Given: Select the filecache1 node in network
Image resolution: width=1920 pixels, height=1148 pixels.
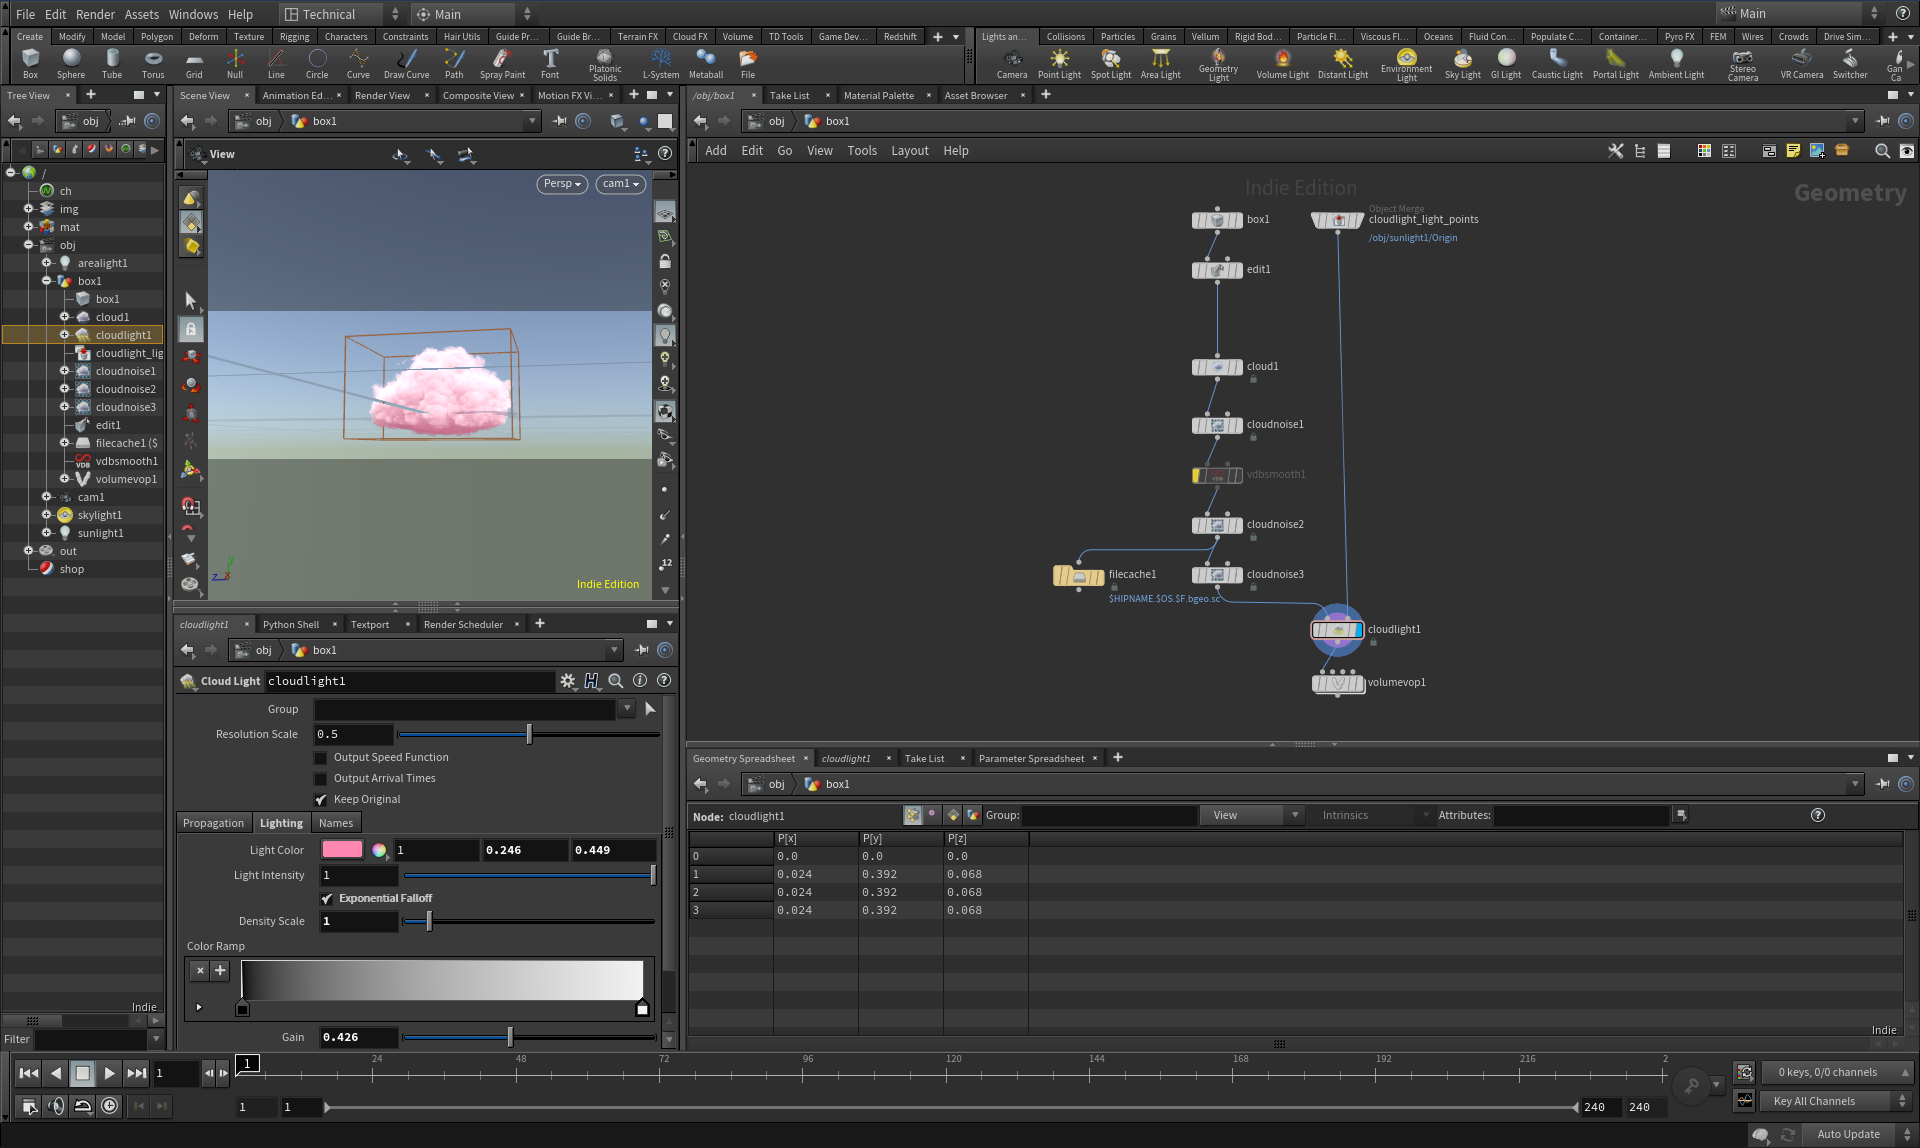Looking at the screenshot, I should [1078, 576].
